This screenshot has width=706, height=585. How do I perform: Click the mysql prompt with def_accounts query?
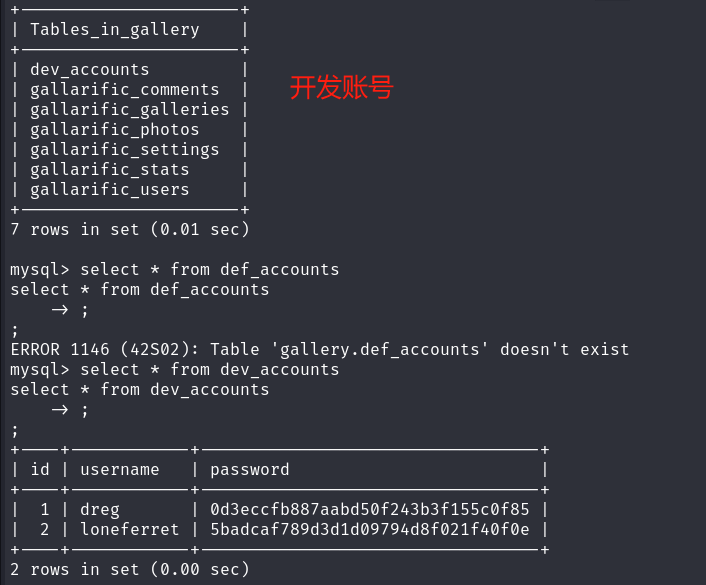(x=175, y=270)
